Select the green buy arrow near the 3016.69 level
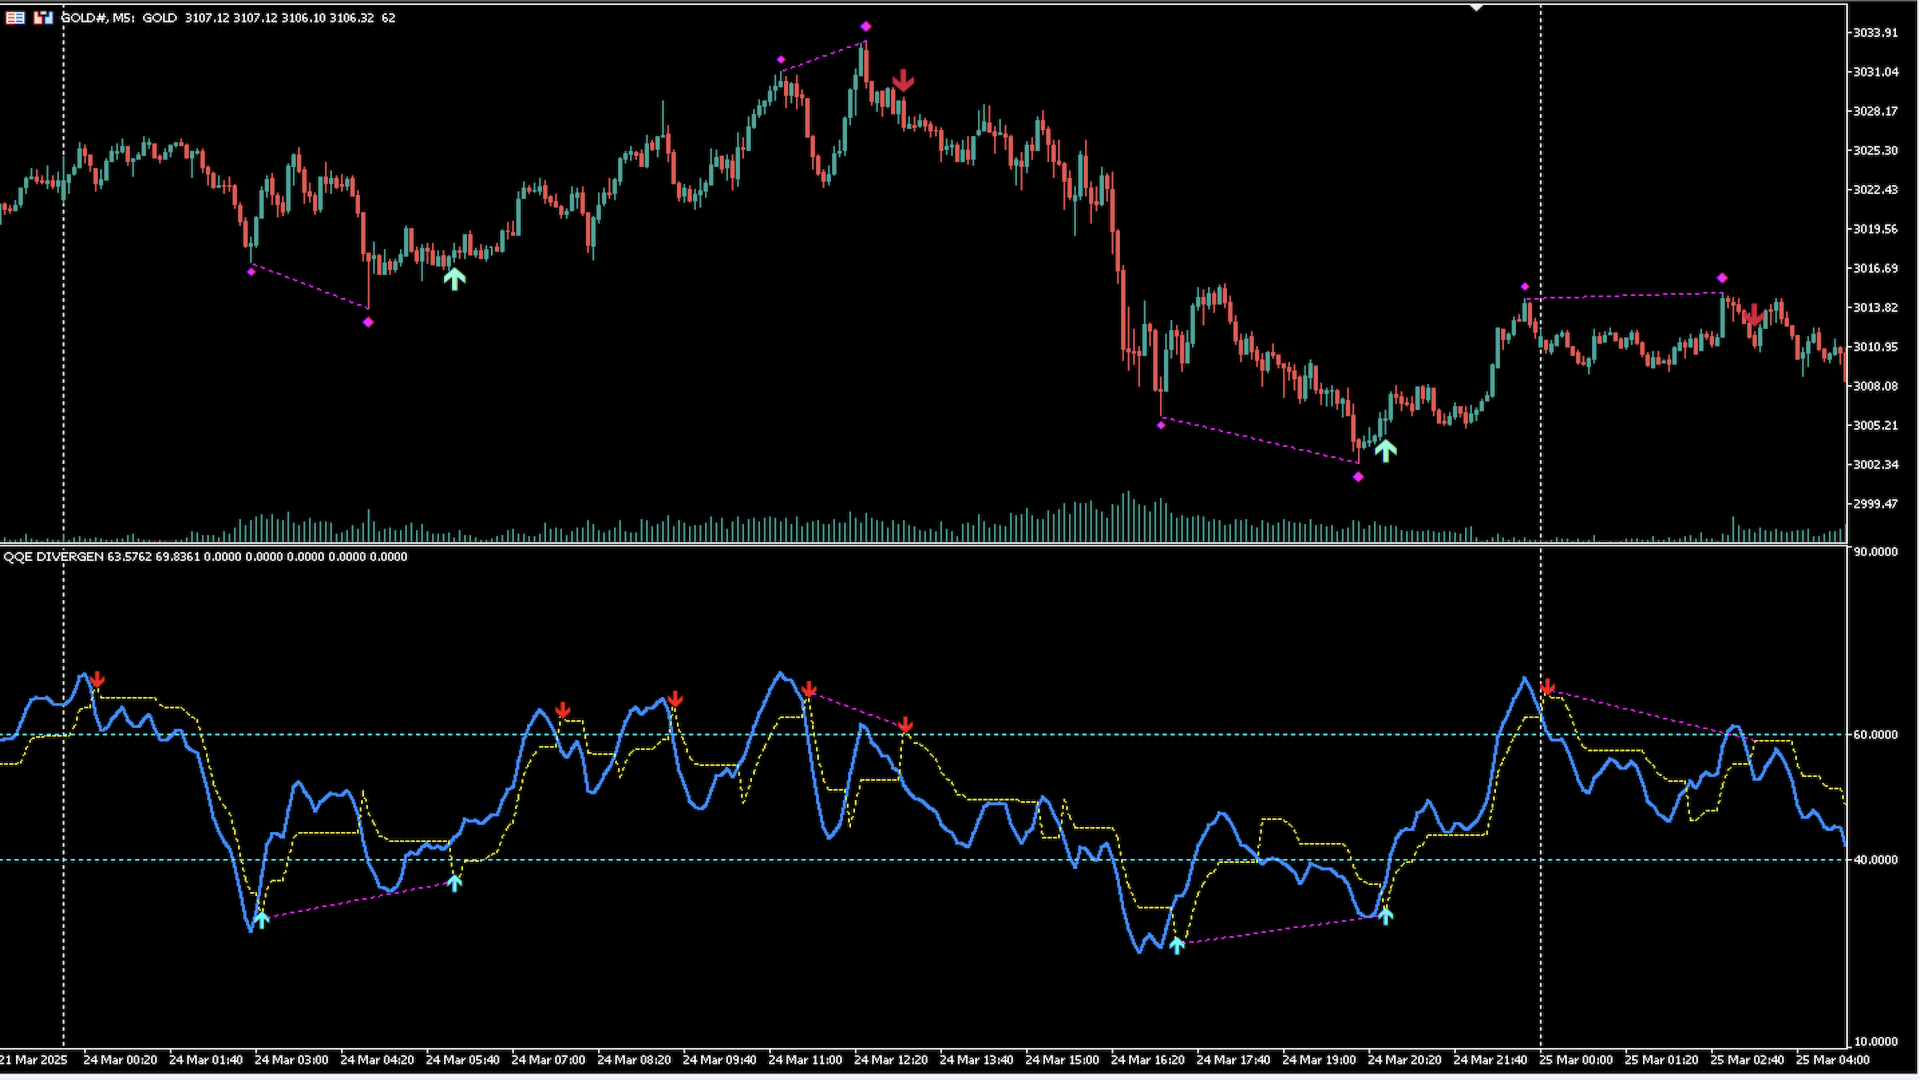 [455, 278]
